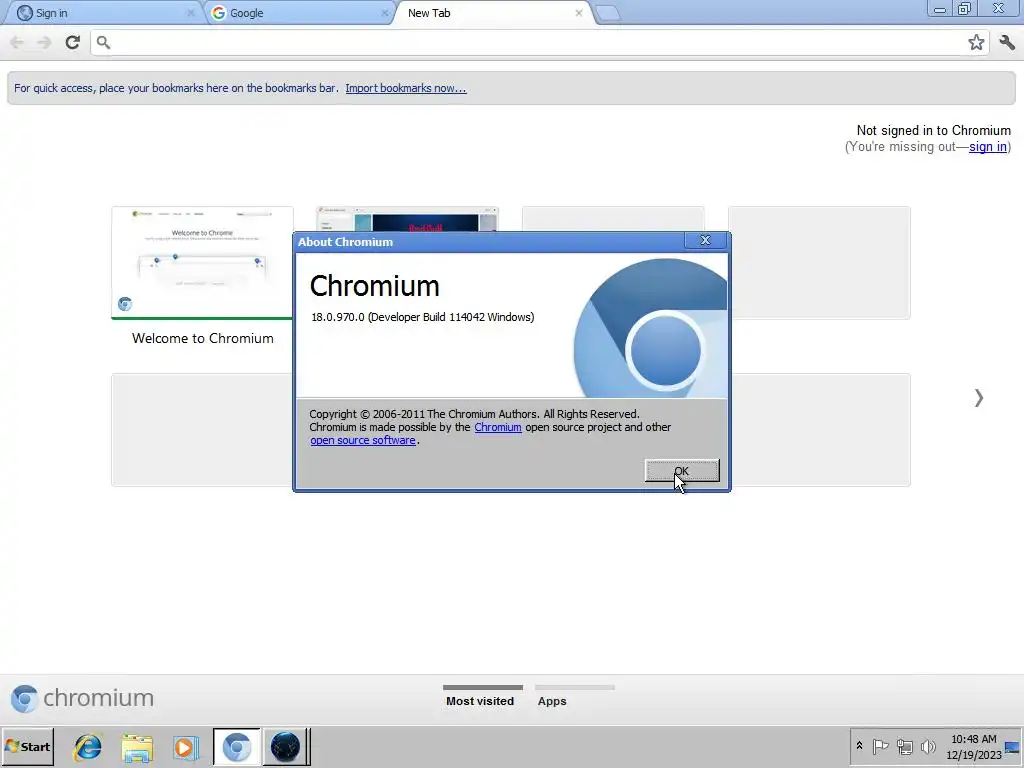
Task: Reload the page with the refresh icon
Action: (72, 42)
